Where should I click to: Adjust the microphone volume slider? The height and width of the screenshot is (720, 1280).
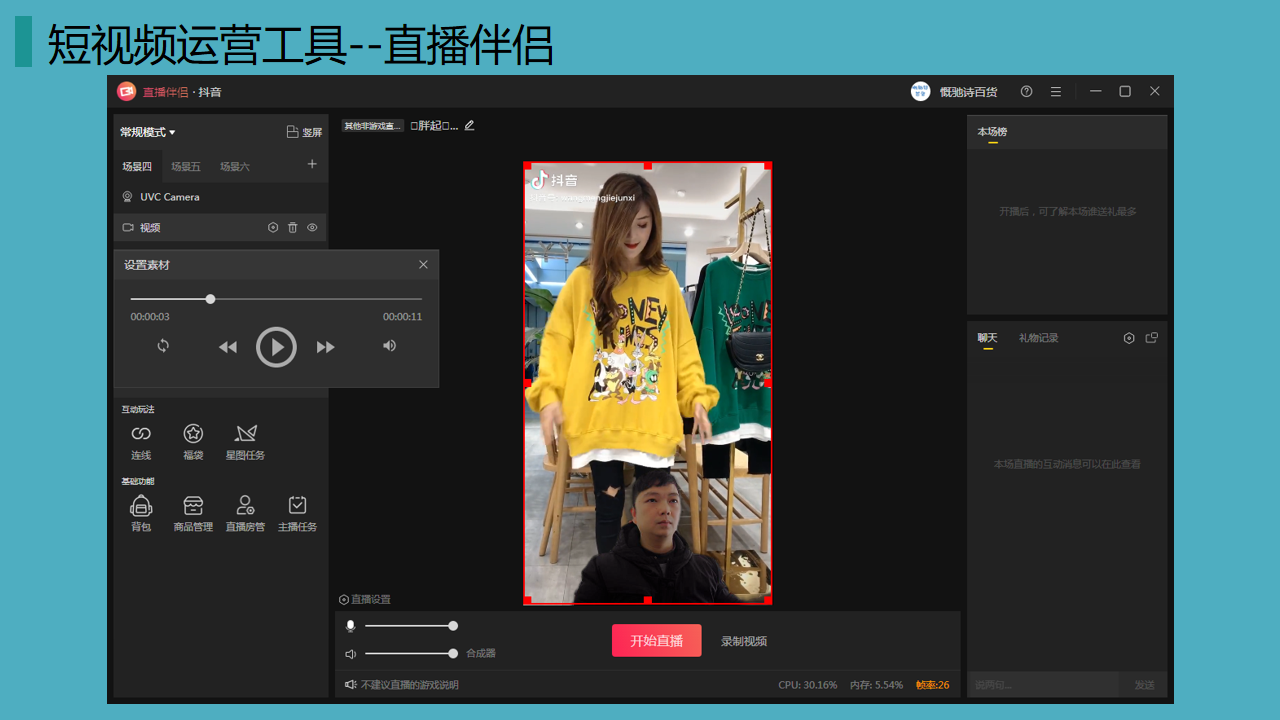click(411, 626)
